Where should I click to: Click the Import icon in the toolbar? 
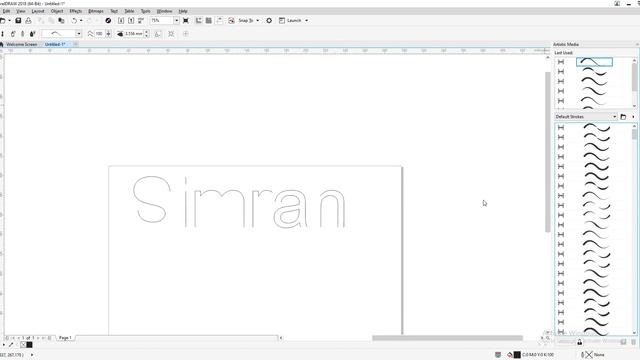tap(121, 20)
